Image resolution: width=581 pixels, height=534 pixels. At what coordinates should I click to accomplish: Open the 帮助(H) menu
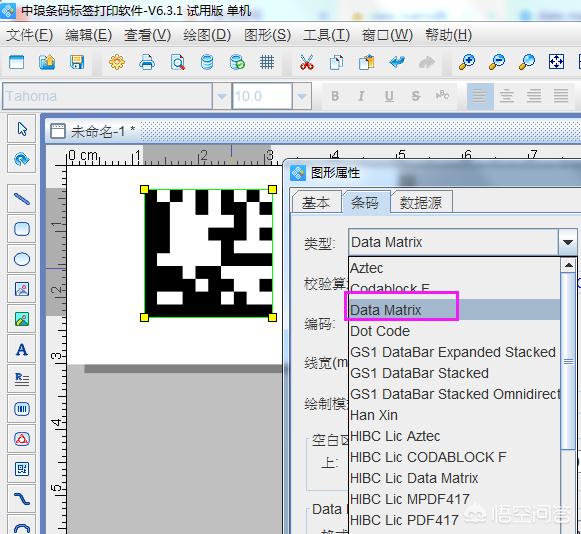[x=448, y=35]
